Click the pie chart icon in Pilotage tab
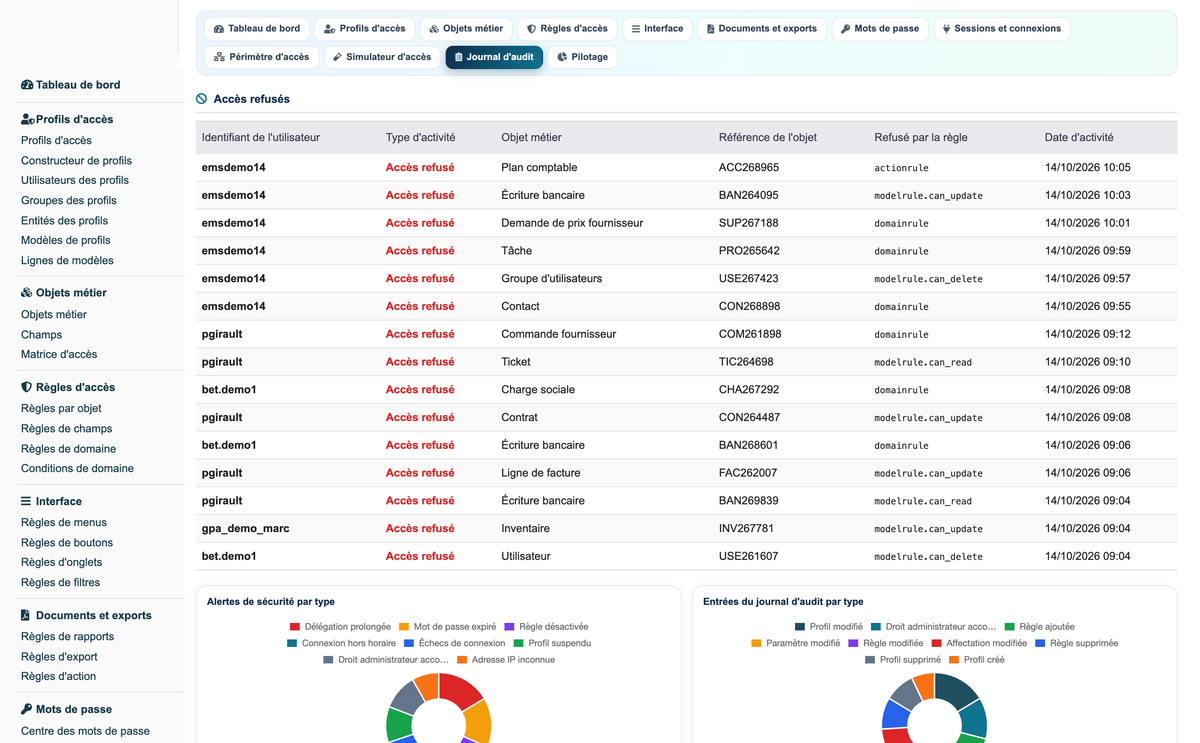Image resolution: width=1200 pixels, height=743 pixels. (x=562, y=57)
